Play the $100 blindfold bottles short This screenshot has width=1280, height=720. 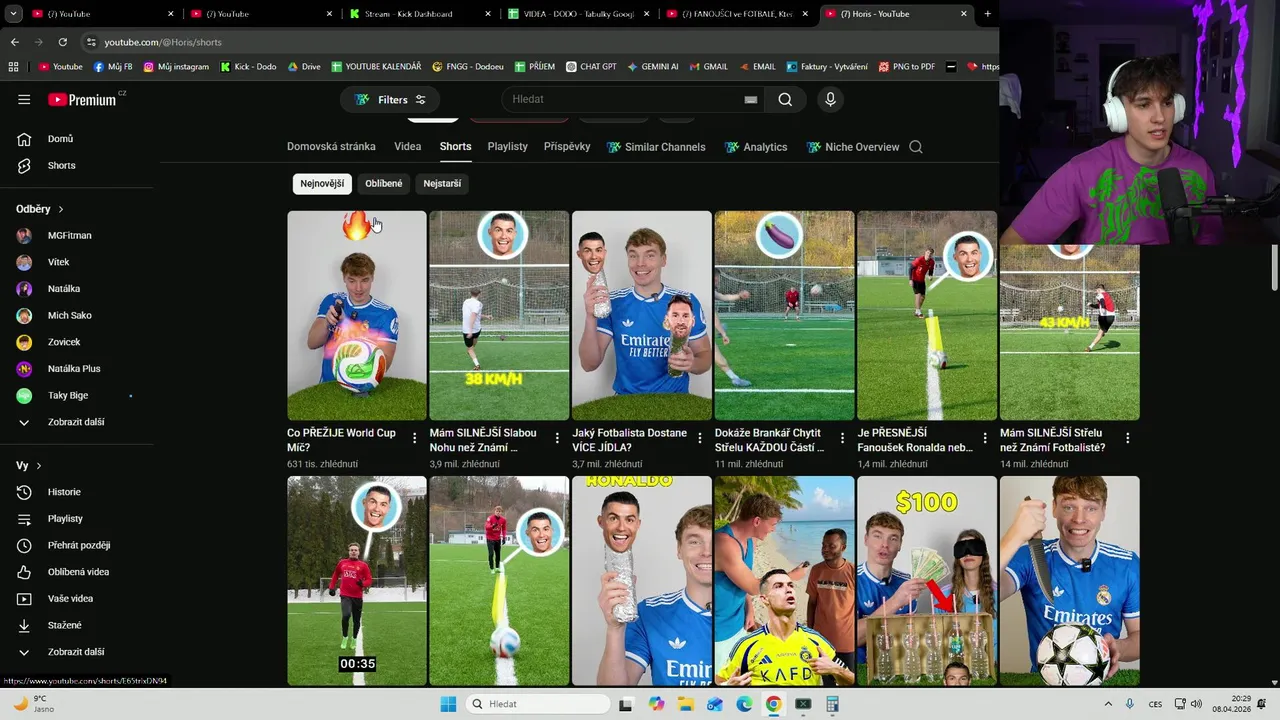click(x=927, y=581)
